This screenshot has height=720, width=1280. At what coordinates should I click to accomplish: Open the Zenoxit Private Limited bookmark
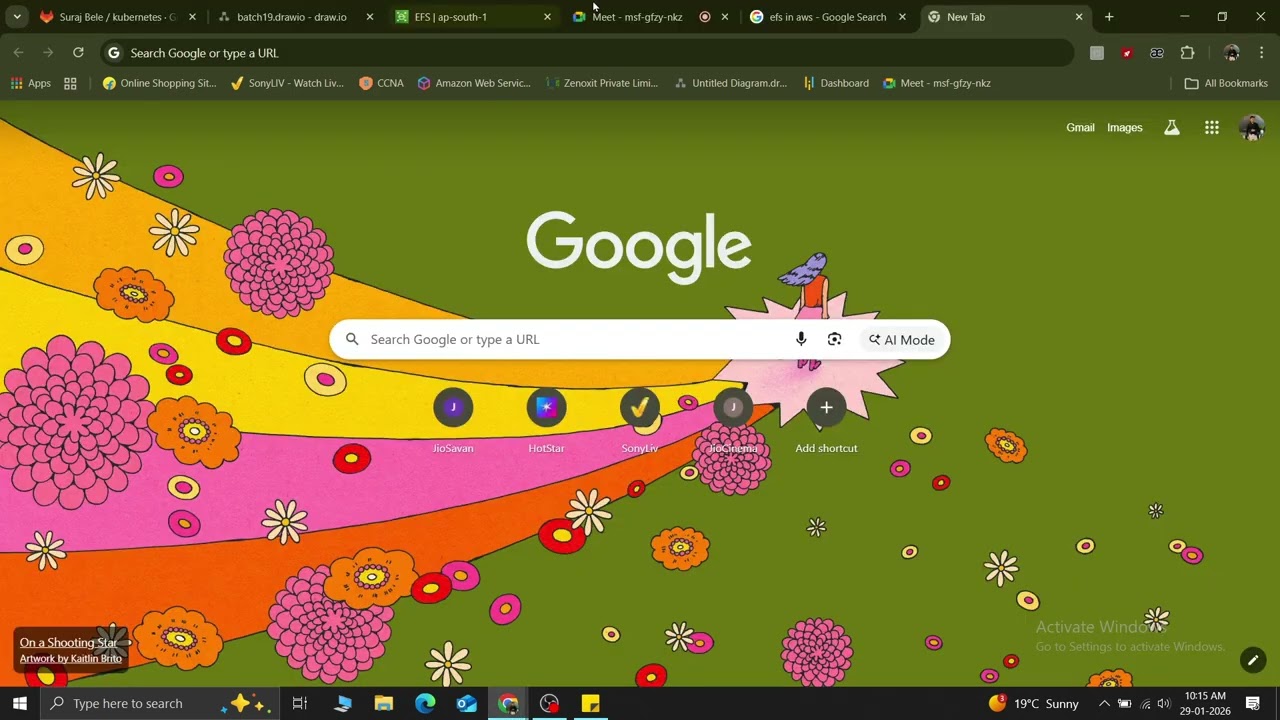click(x=603, y=83)
